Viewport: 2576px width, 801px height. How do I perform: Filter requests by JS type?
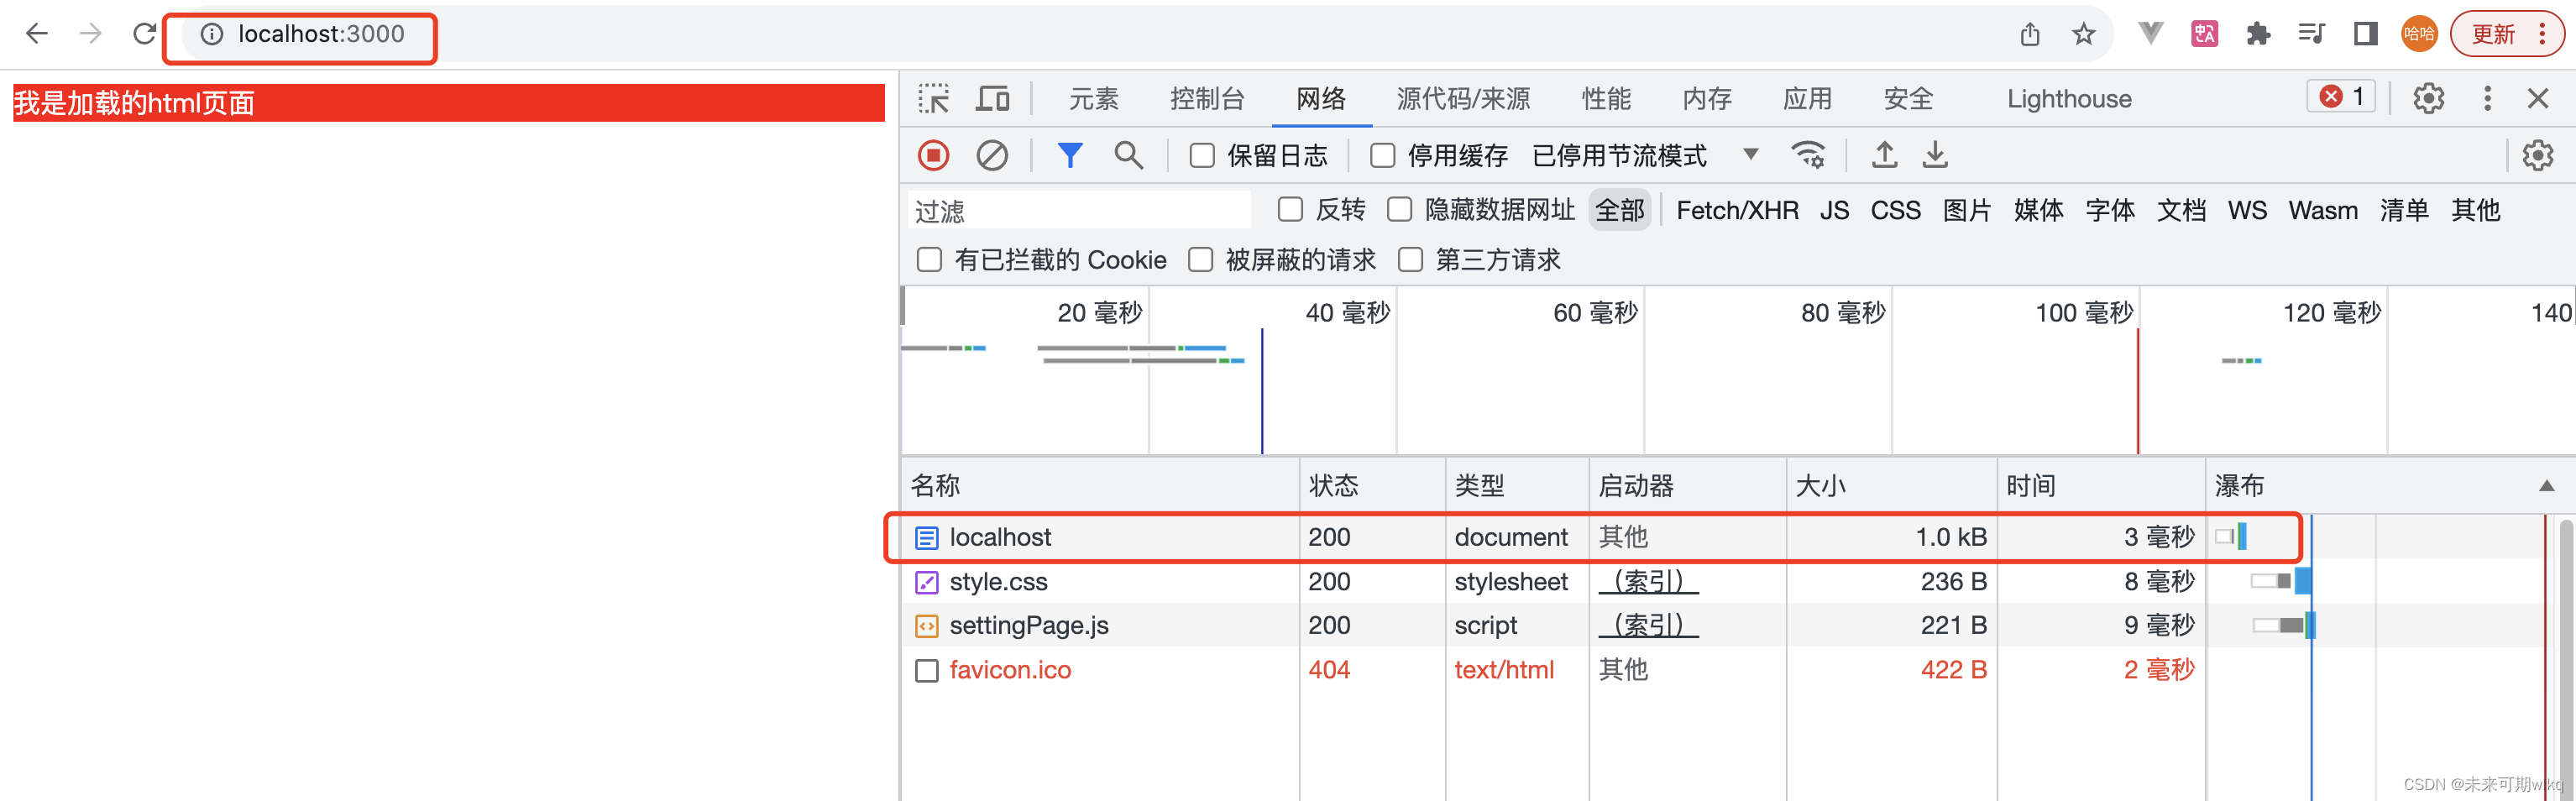[x=1834, y=210]
